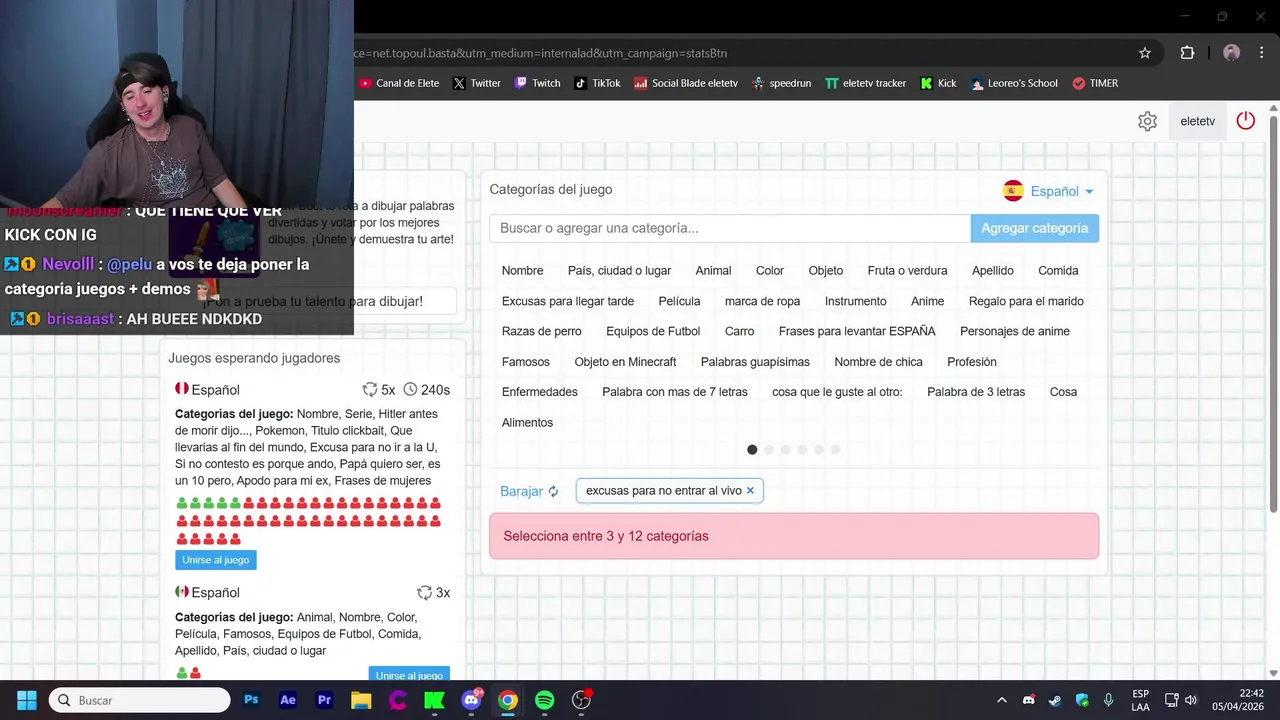Open volume control in tray

(x=1190, y=700)
